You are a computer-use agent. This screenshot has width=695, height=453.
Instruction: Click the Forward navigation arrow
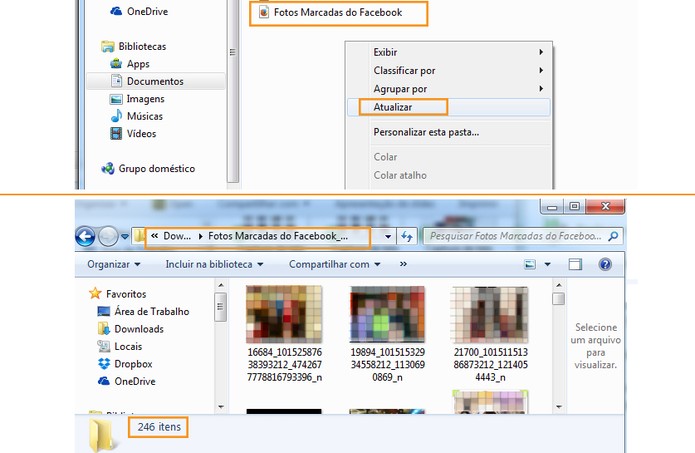click(108, 236)
